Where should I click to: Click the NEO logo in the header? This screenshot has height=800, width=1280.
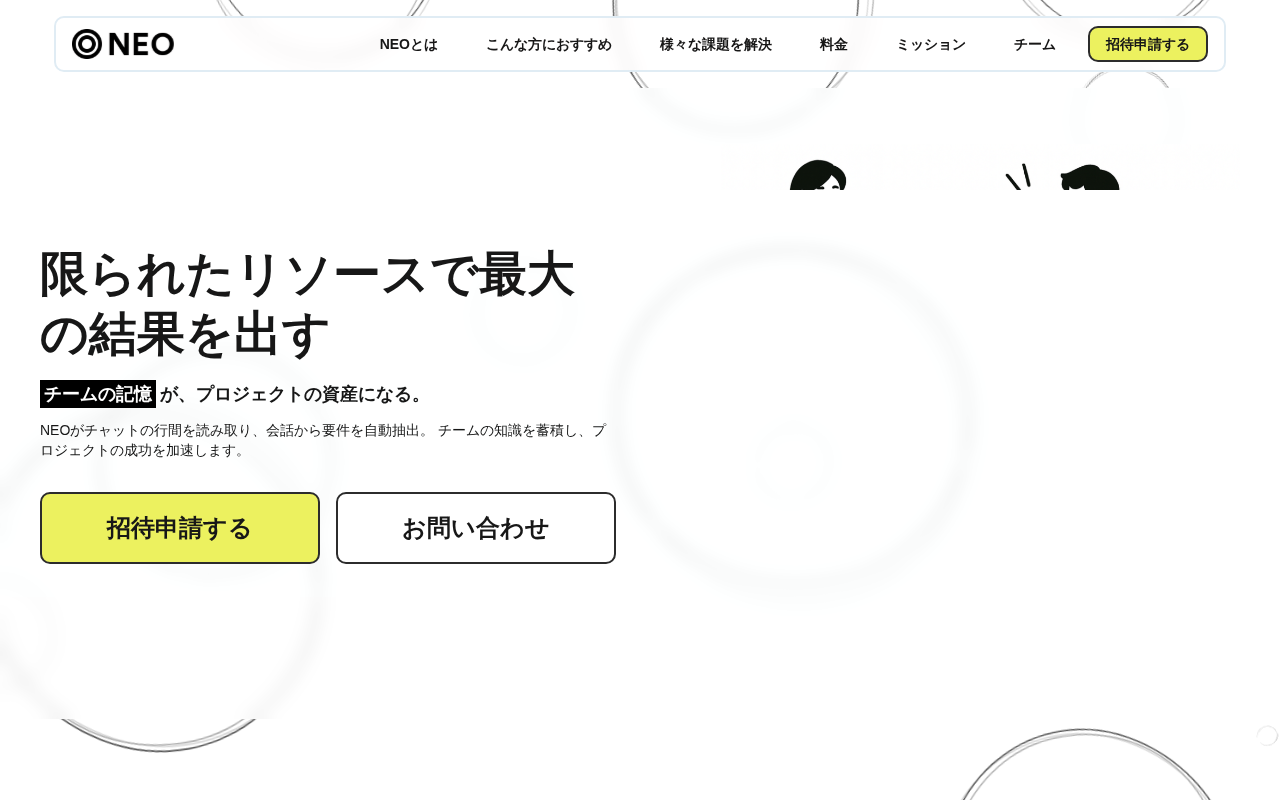(x=123, y=44)
